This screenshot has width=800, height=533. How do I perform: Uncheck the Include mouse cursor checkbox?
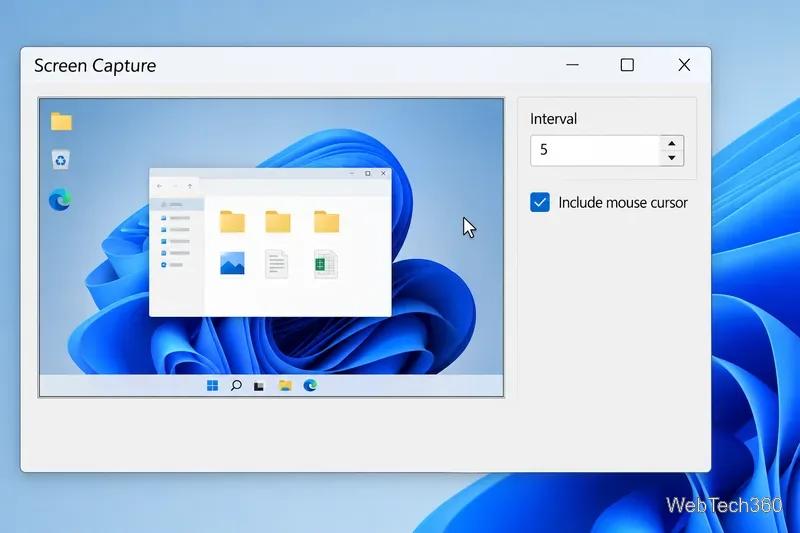click(539, 202)
